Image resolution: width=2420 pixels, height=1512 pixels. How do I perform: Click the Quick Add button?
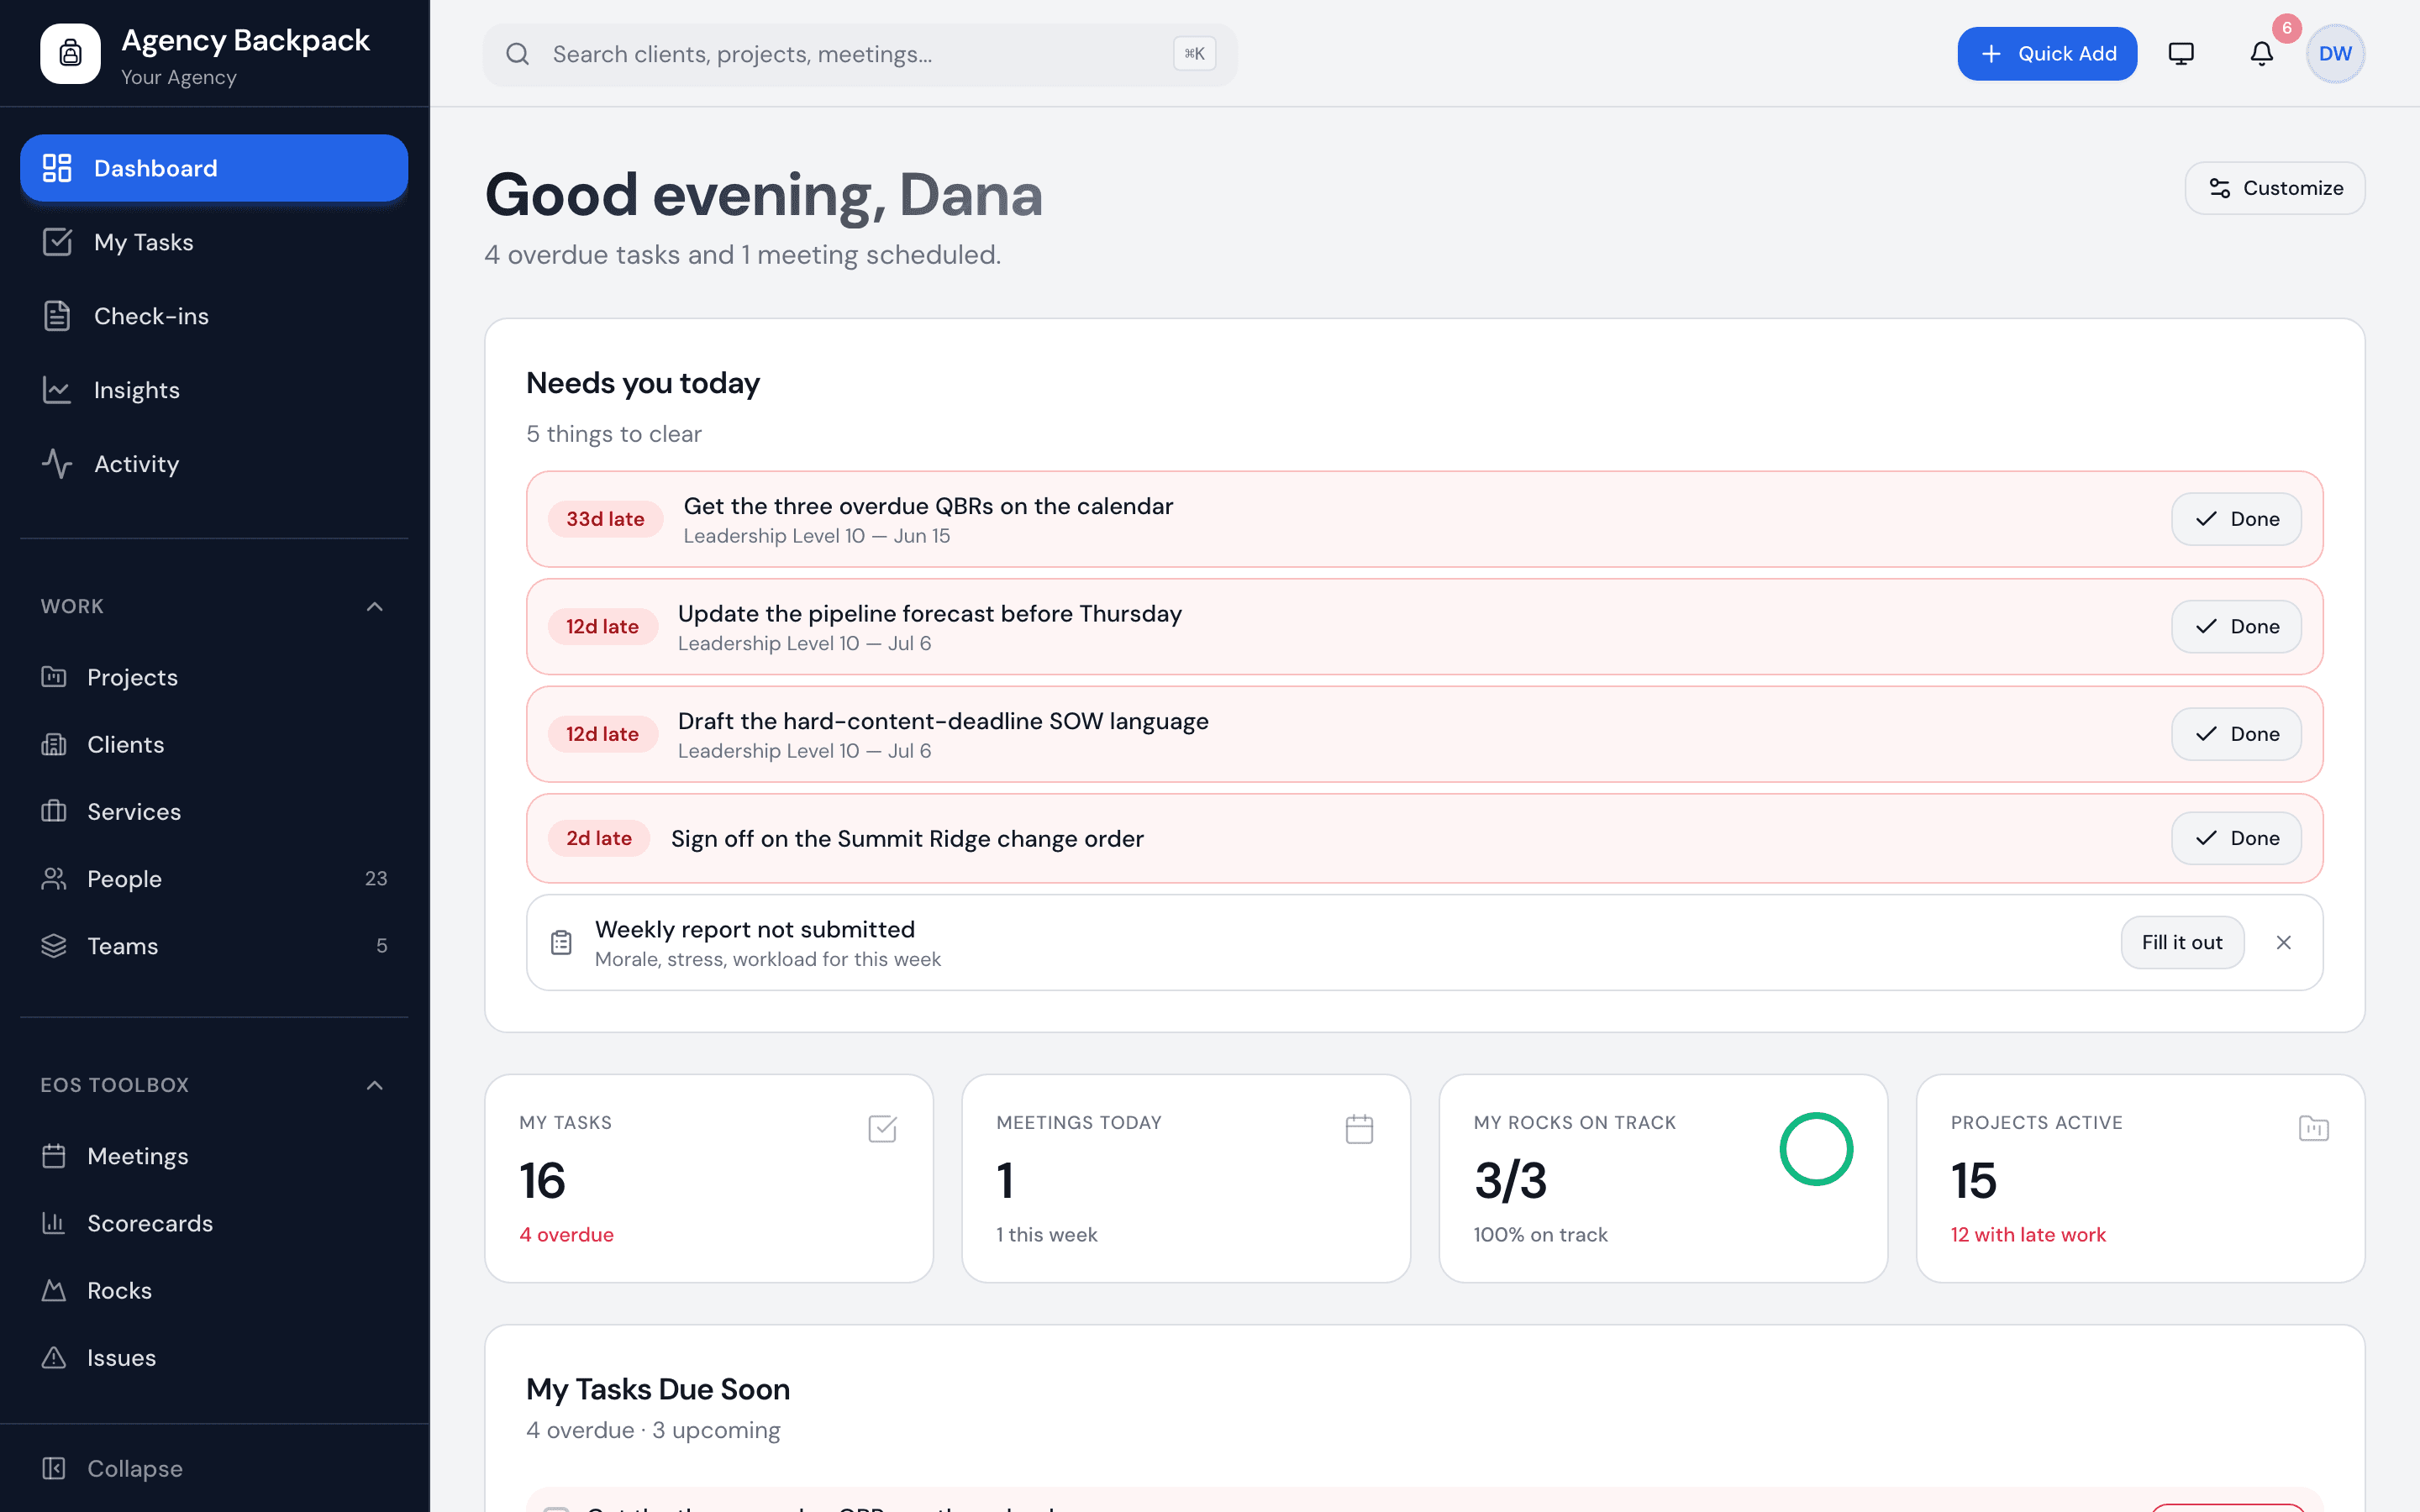pyautogui.click(x=2047, y=54)
